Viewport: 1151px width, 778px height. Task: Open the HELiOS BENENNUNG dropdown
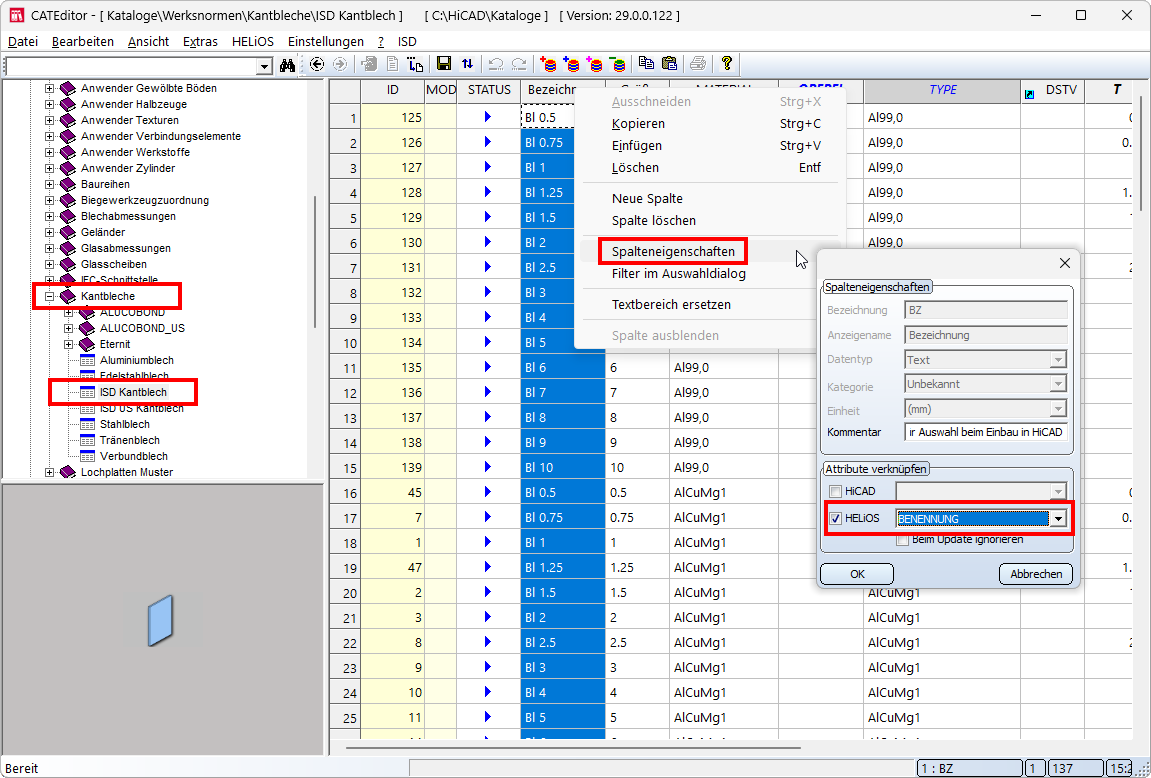pyautogui.click(x=1057, y=518)
